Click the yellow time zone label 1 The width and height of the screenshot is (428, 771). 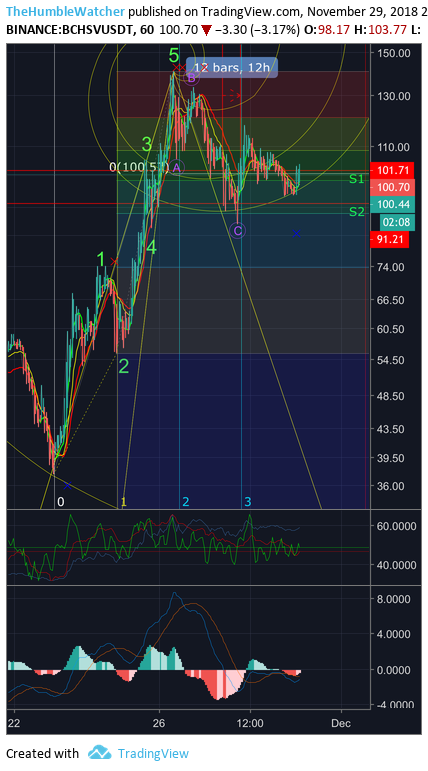pyautogui.click(x=123, y=502)
